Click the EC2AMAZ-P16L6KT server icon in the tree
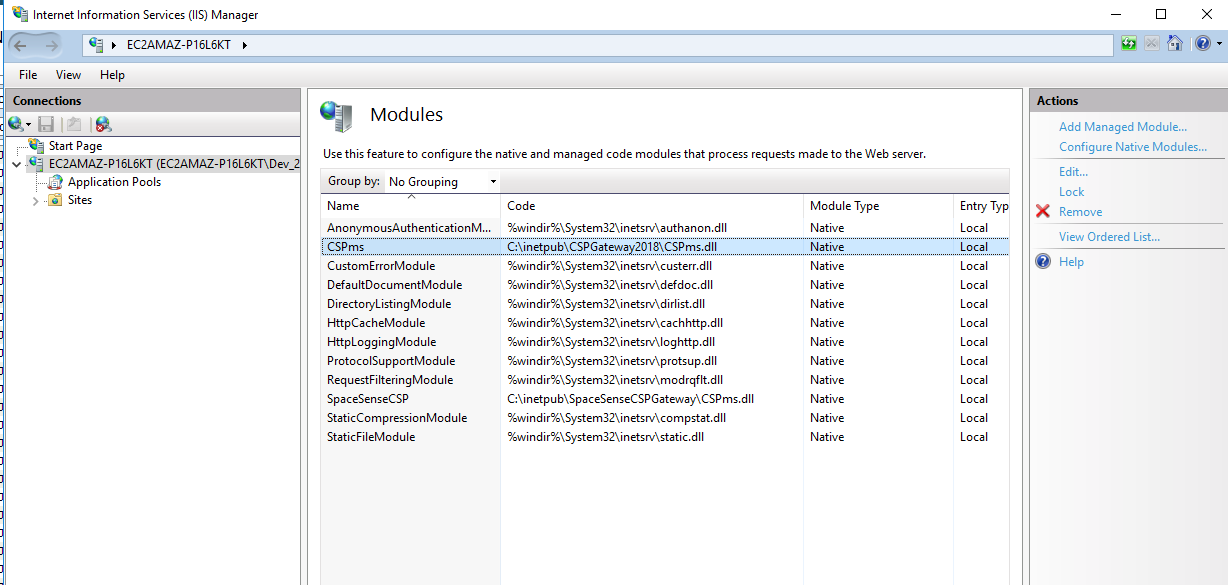The image size is (1228, 585). (37, 164)
